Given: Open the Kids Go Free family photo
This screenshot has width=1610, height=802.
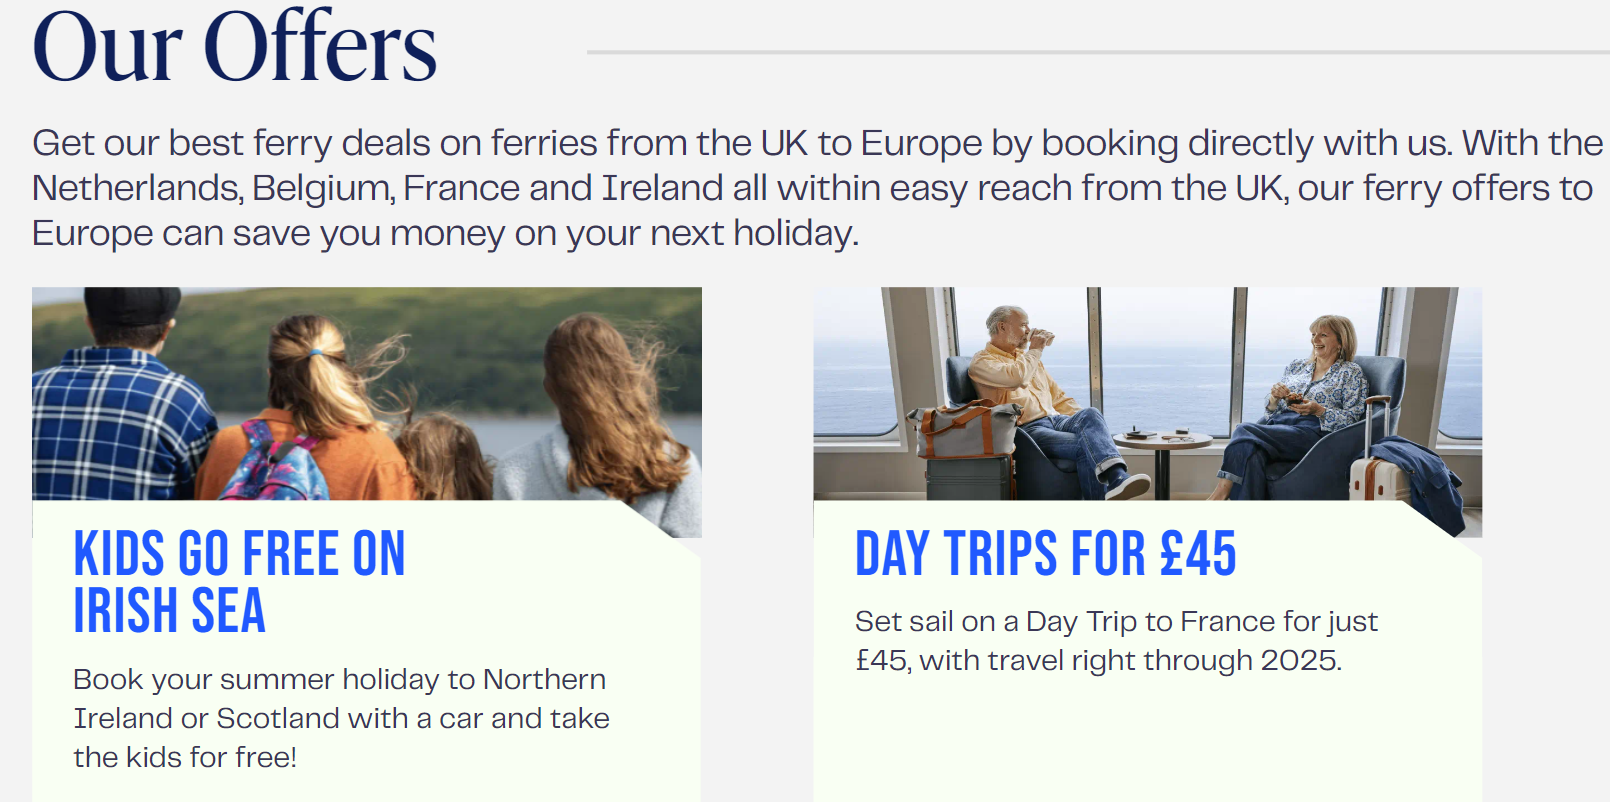Looking at the screenshot, I should click(366, 393).
